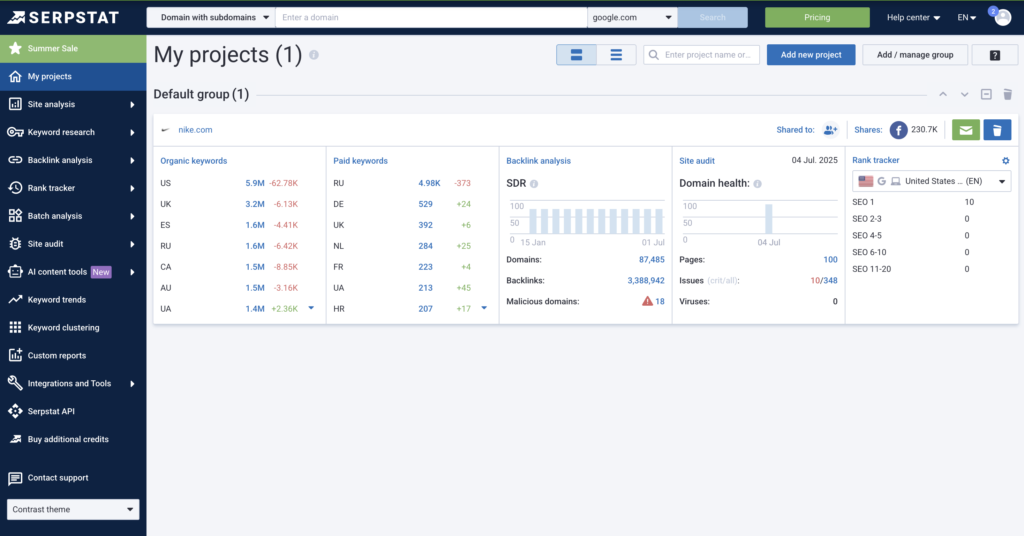The image size is (1024, 536).
Task: Switch to the card view layout
Action: pos(576,55)
